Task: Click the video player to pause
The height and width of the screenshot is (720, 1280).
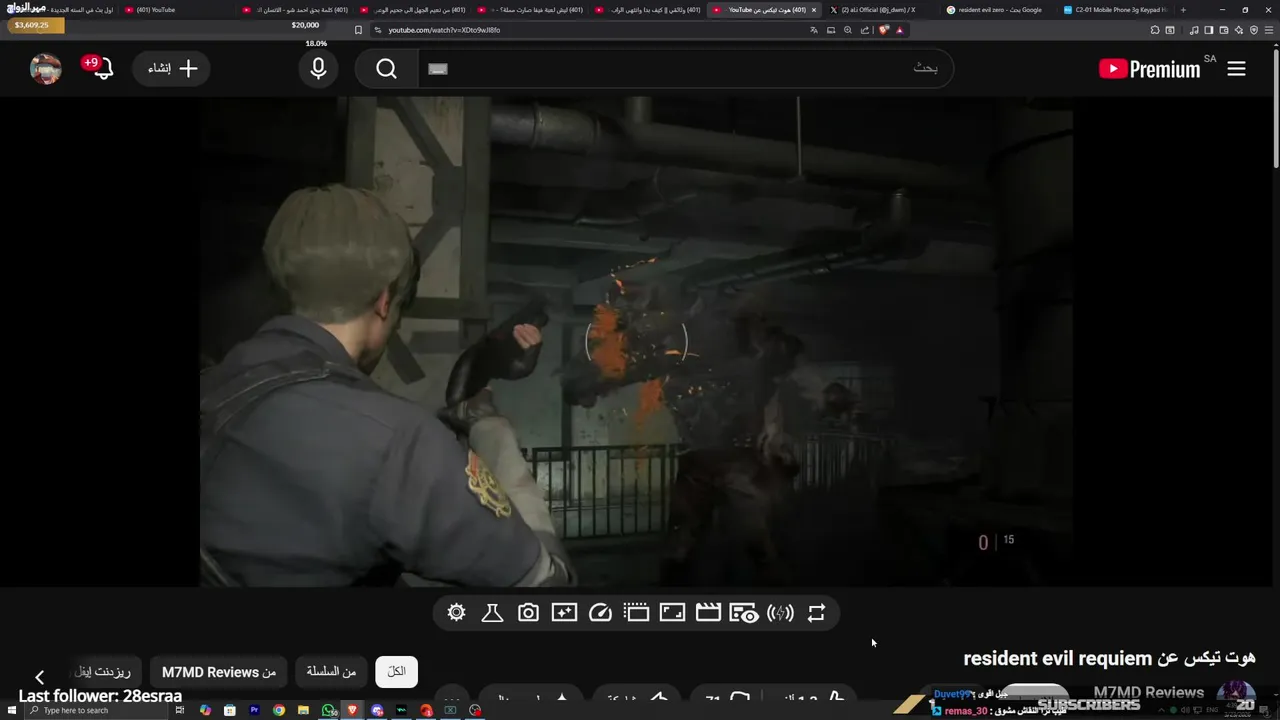Action: click(x=636, y=341)
